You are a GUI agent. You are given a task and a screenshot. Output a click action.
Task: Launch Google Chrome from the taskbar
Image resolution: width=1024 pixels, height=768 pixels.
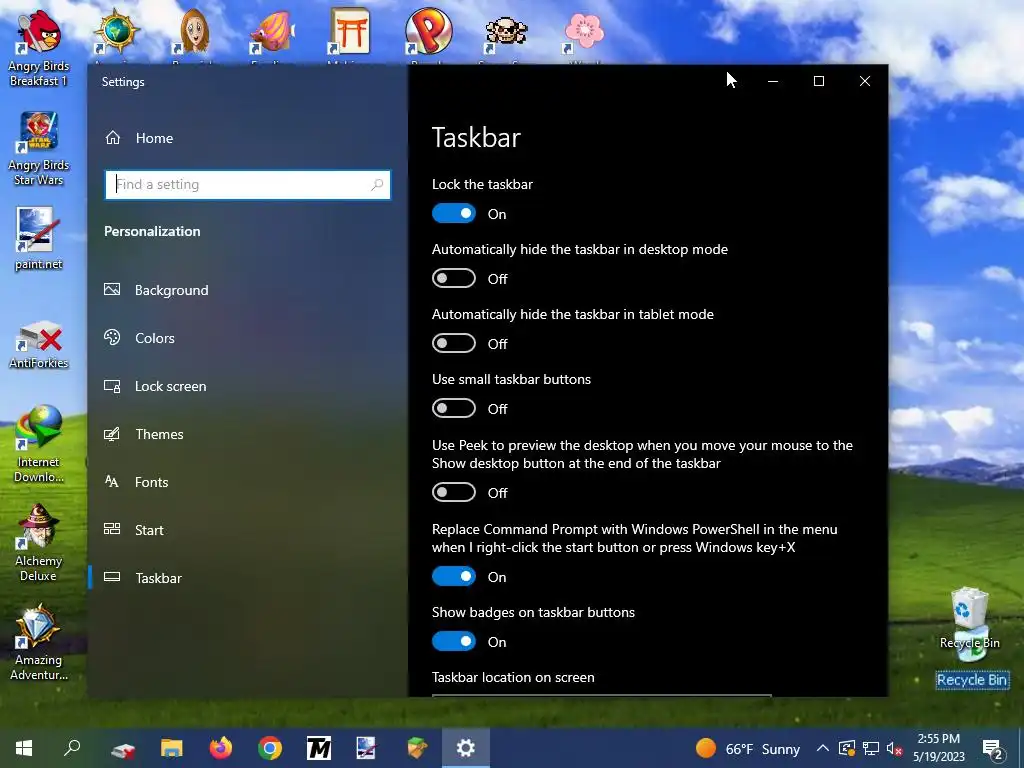click(x=270, y=748)
